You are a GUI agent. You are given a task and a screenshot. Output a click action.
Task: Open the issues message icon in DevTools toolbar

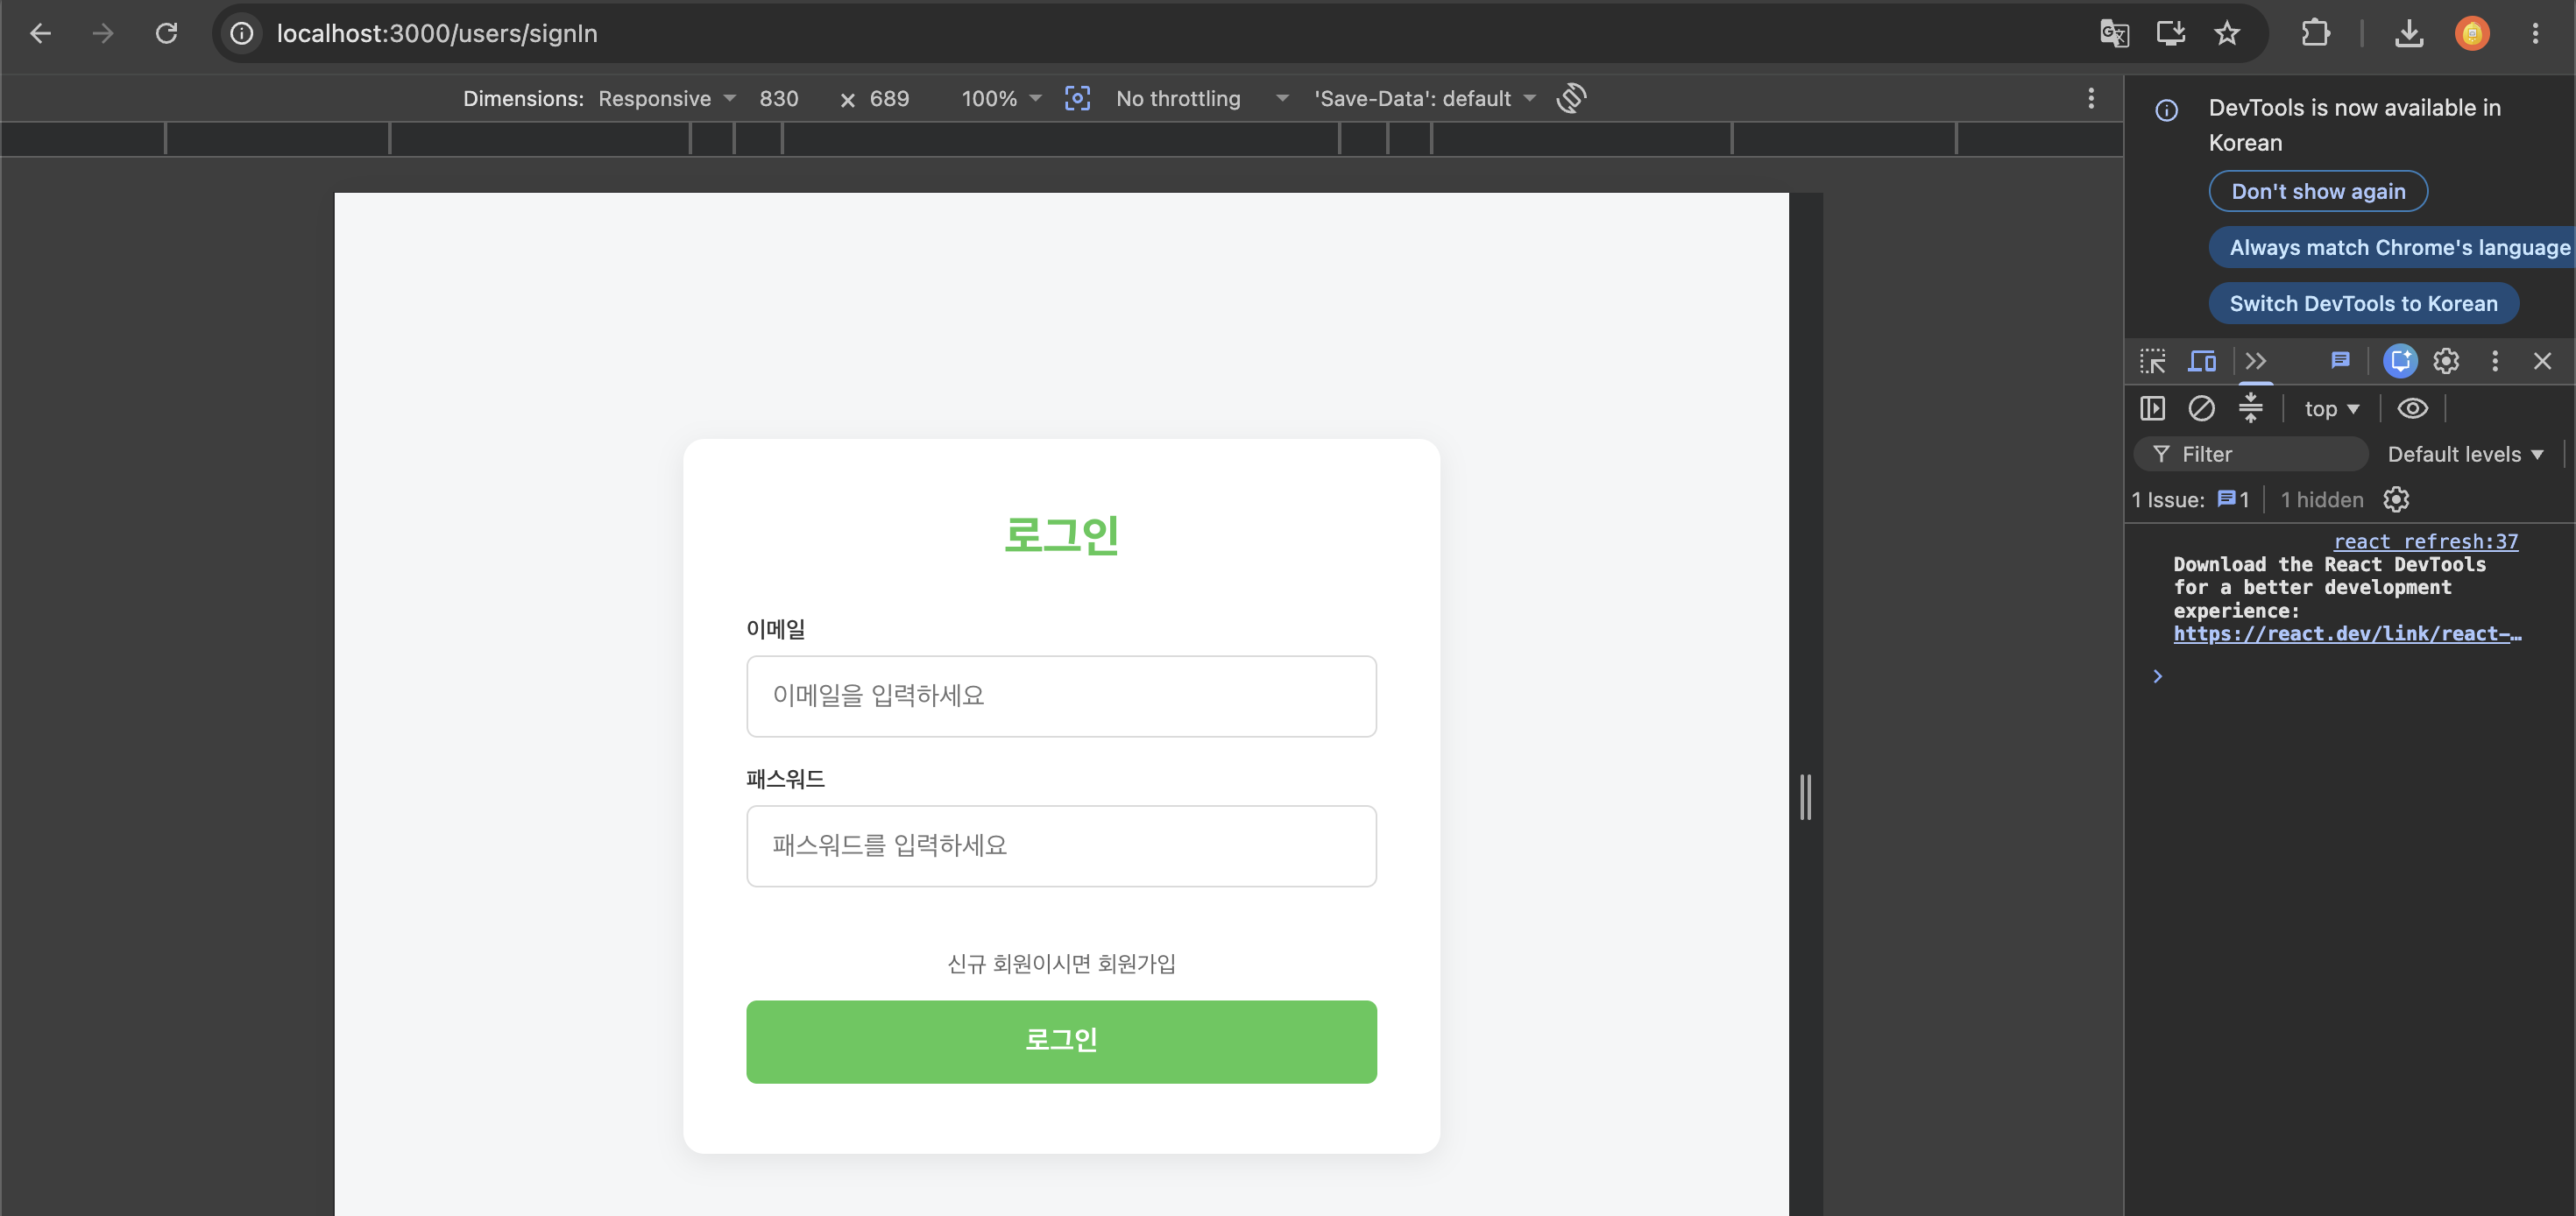(2340, 361)
